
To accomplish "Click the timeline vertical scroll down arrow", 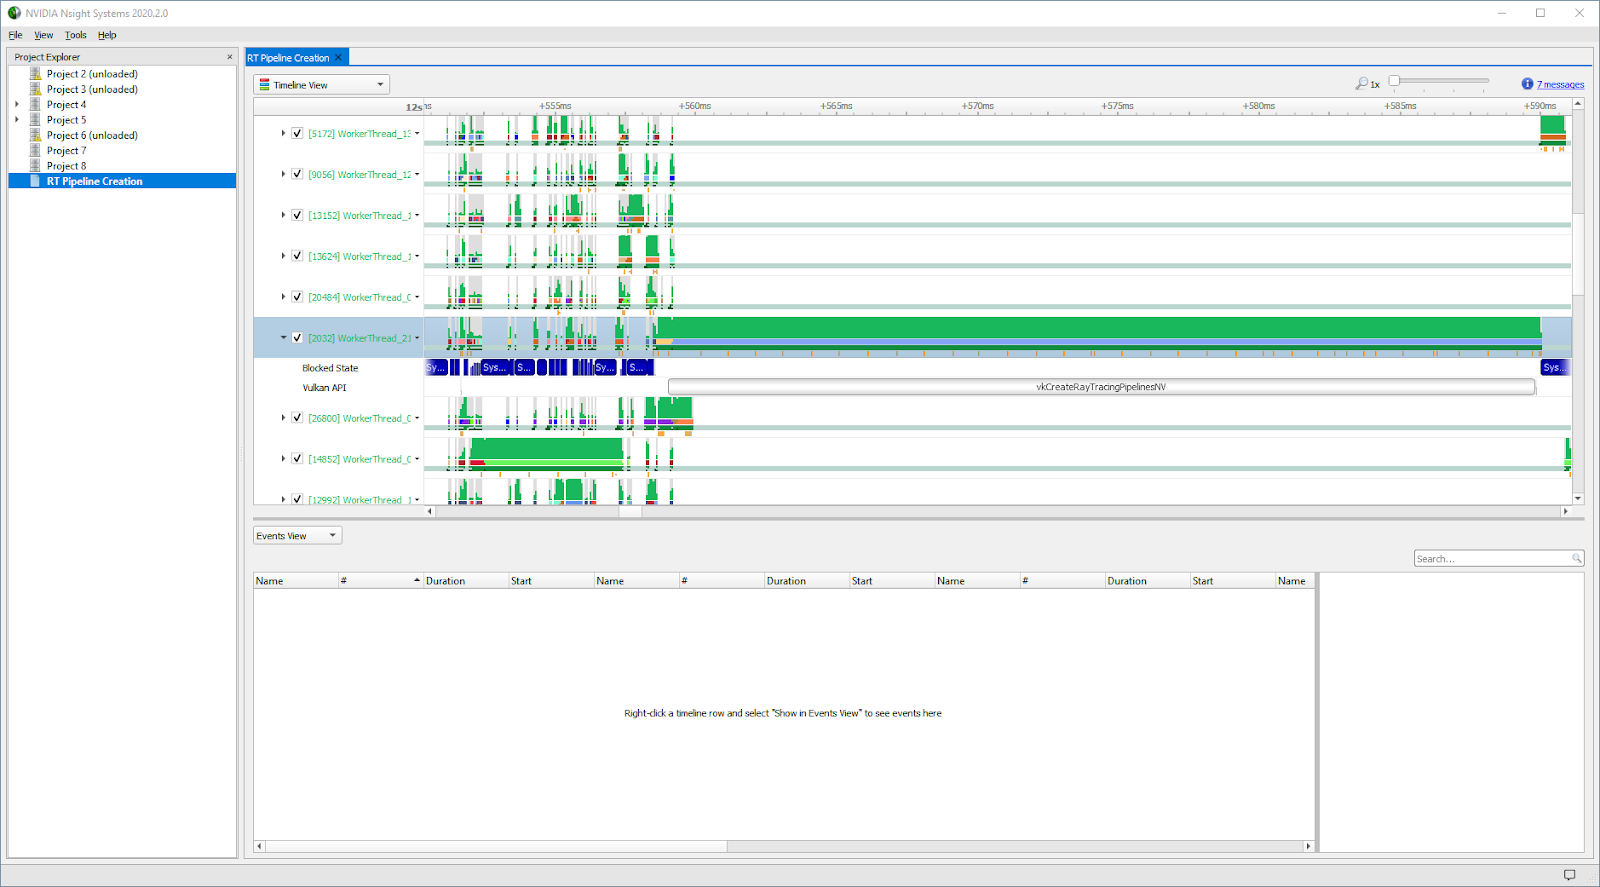I will coord(1578,498).
